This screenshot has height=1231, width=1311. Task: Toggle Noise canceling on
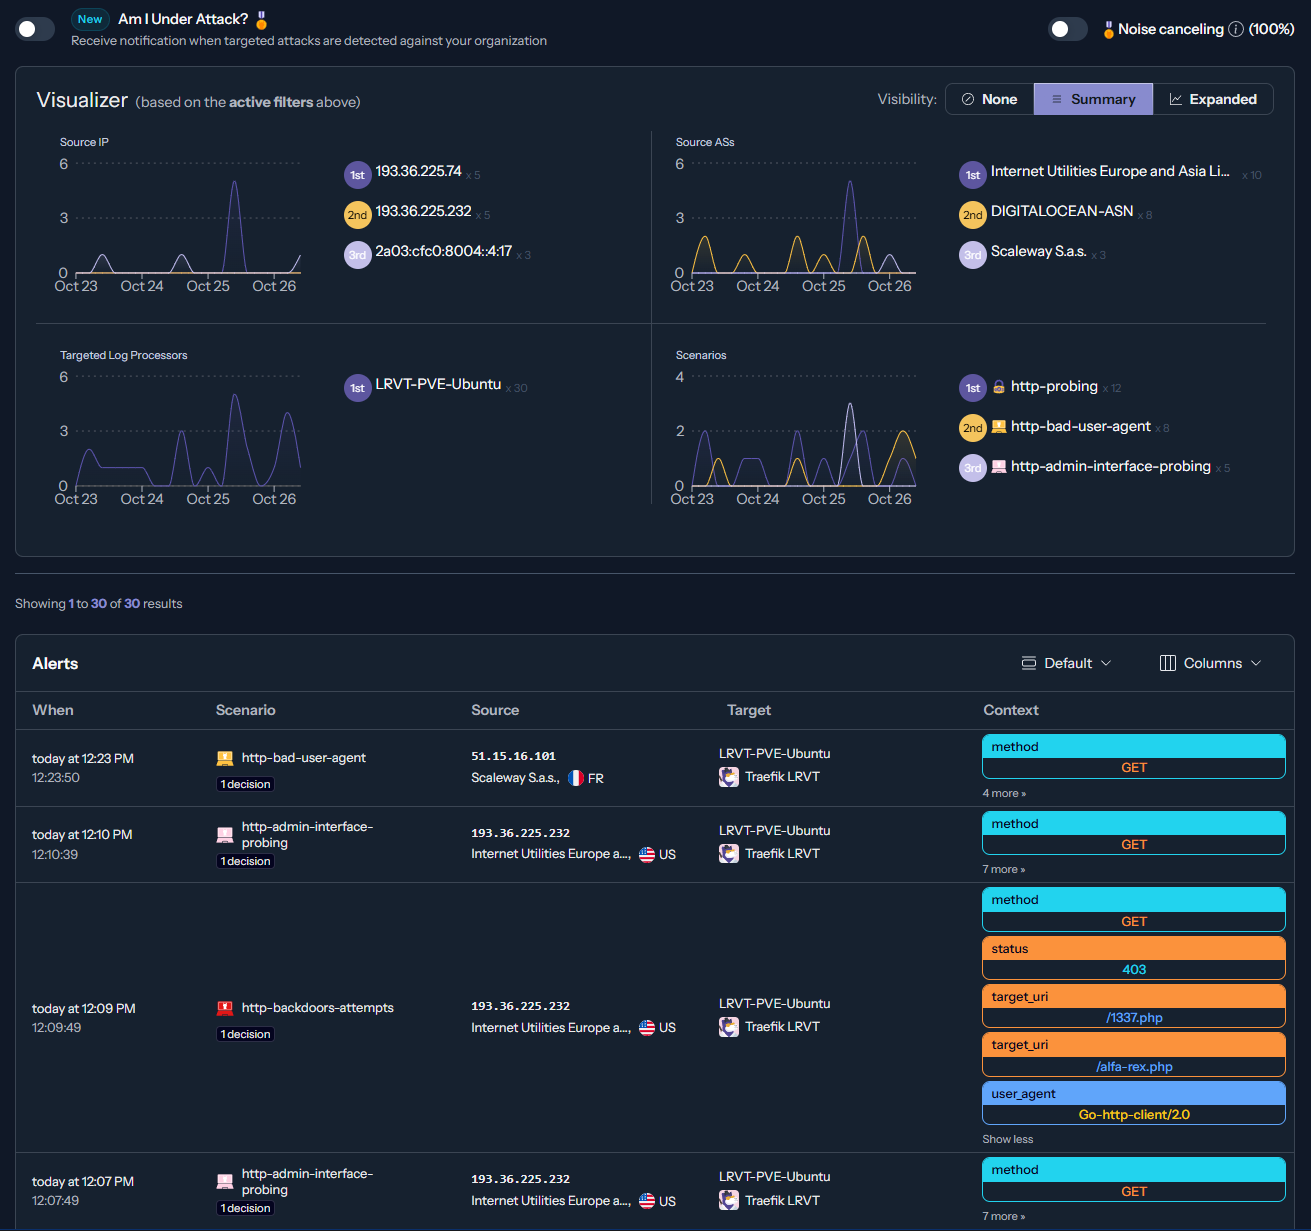pyautogui.click(x=1068, y=29)
